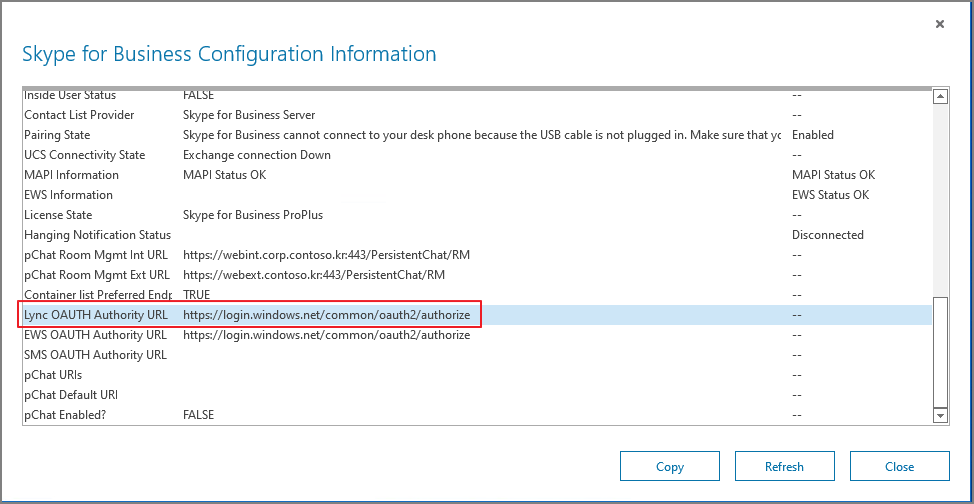
Task: Click the scrollbar up arrow
Action: point(940,97)
